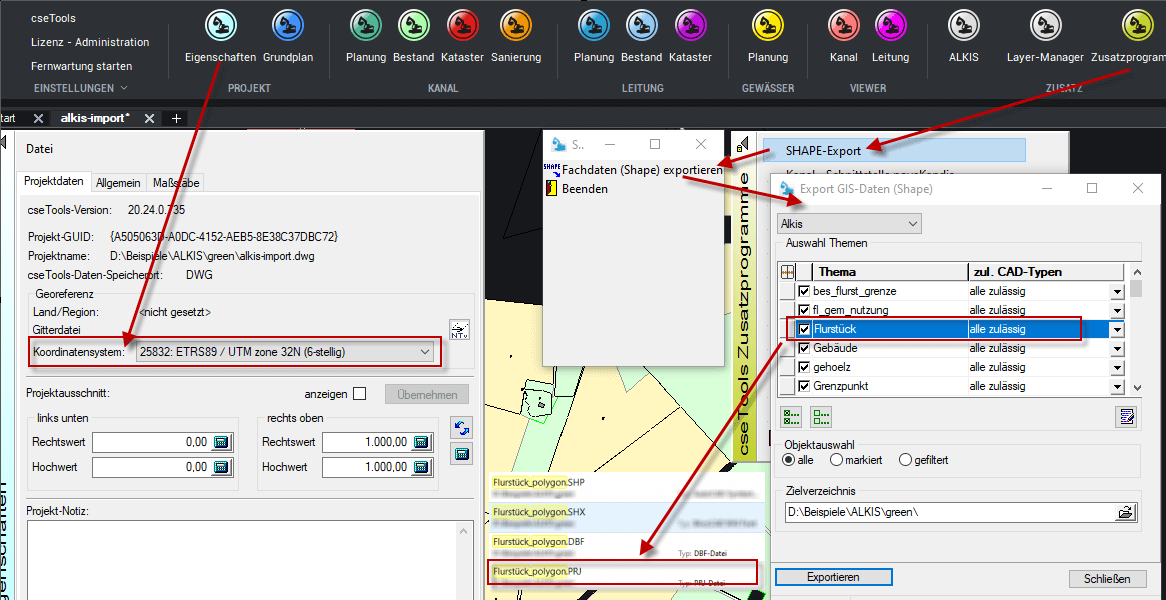Open the Kanal Sanierung icon
1166x600 pixels.
(516, 25)
